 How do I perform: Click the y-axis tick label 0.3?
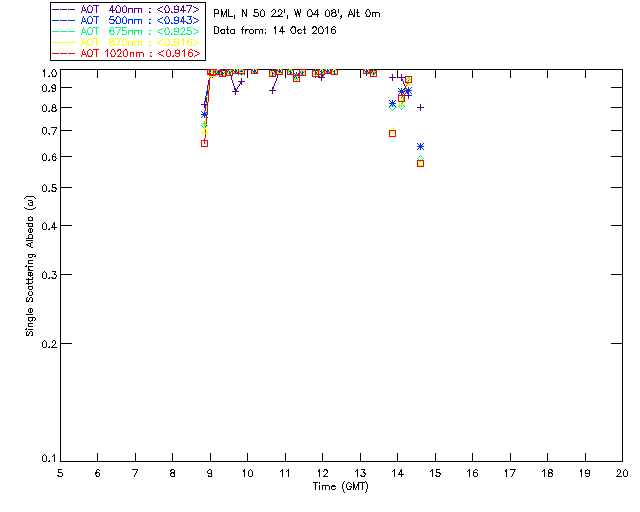pos(49,275)
